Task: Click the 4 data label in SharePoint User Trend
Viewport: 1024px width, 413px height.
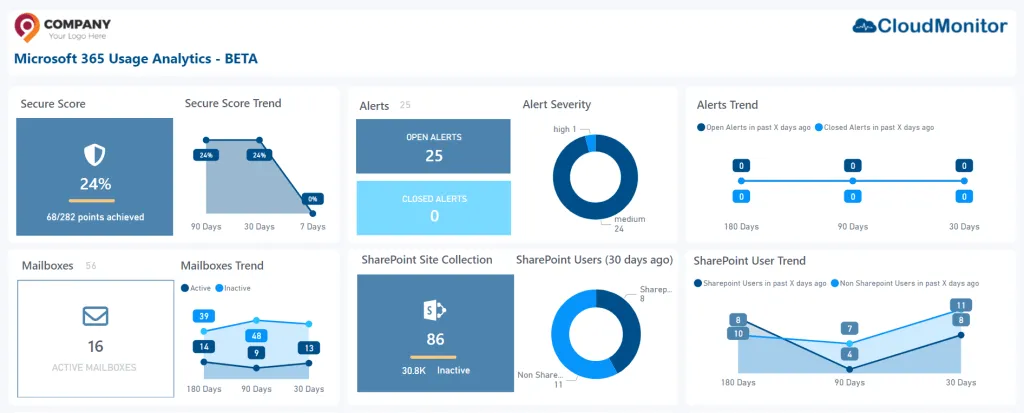Action: [x=849, y=354]
